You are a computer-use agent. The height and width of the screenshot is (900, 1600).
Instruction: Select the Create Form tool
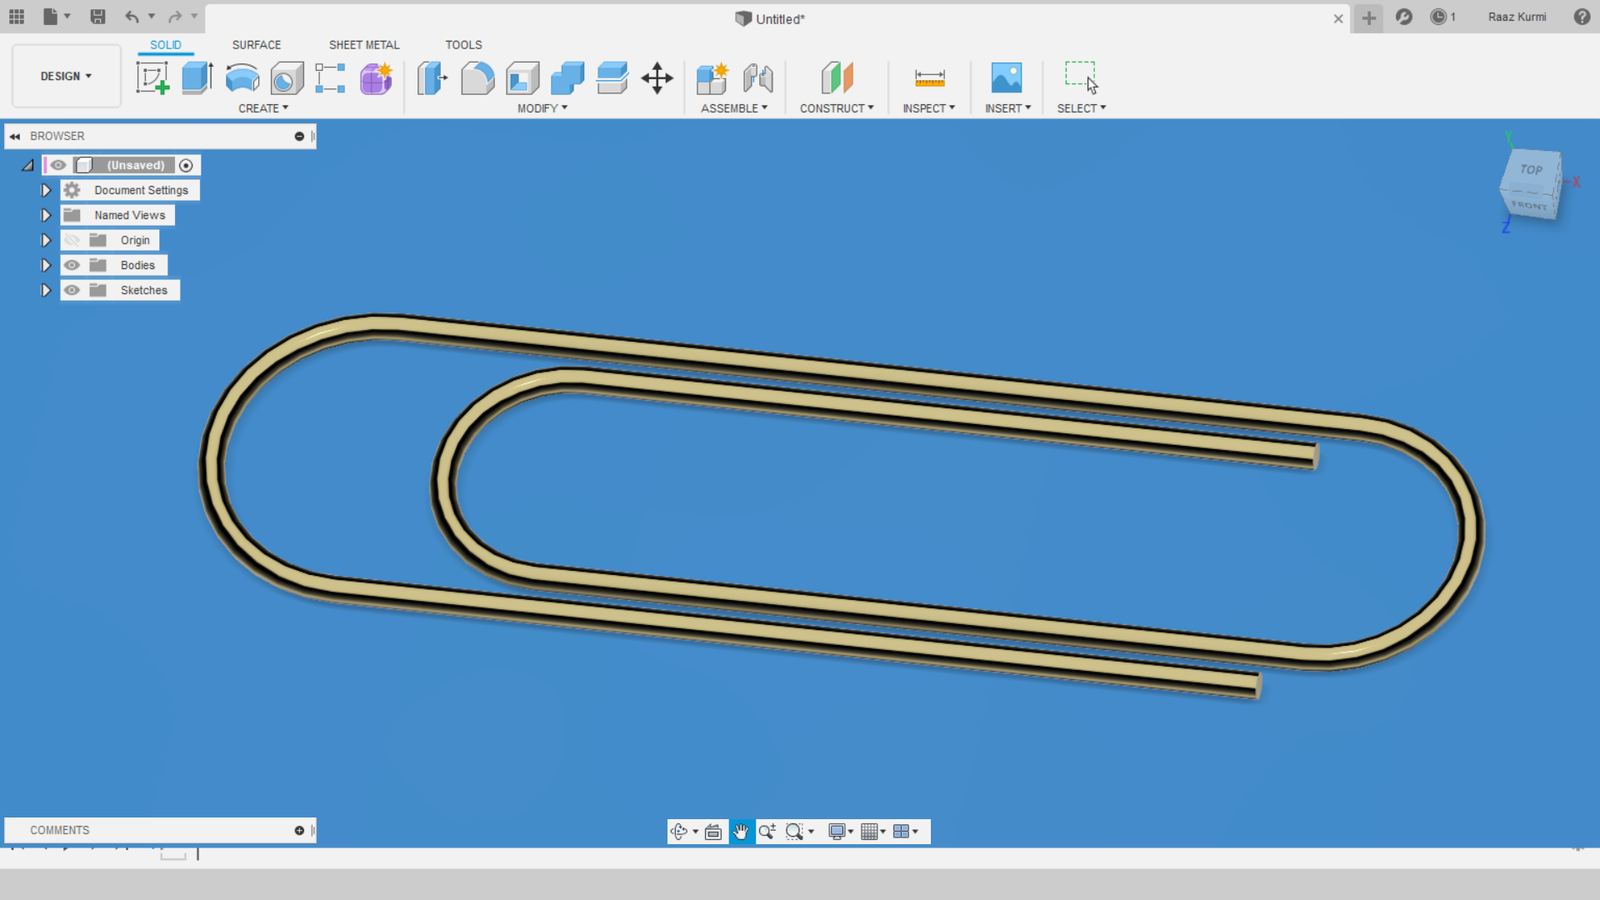coord(376,78)
